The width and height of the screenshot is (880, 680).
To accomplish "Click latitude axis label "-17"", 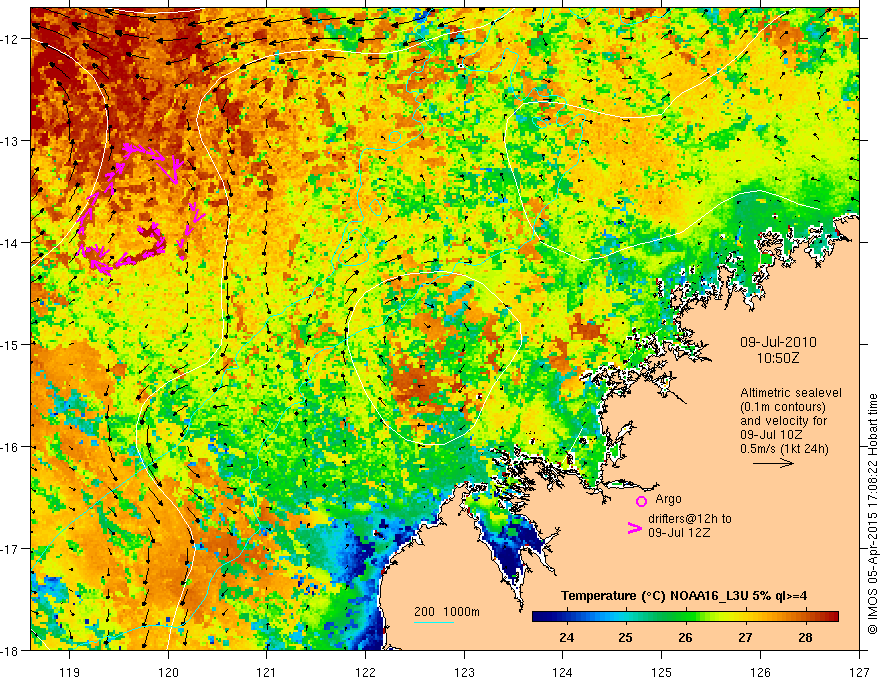I will [x=11, y=549].
